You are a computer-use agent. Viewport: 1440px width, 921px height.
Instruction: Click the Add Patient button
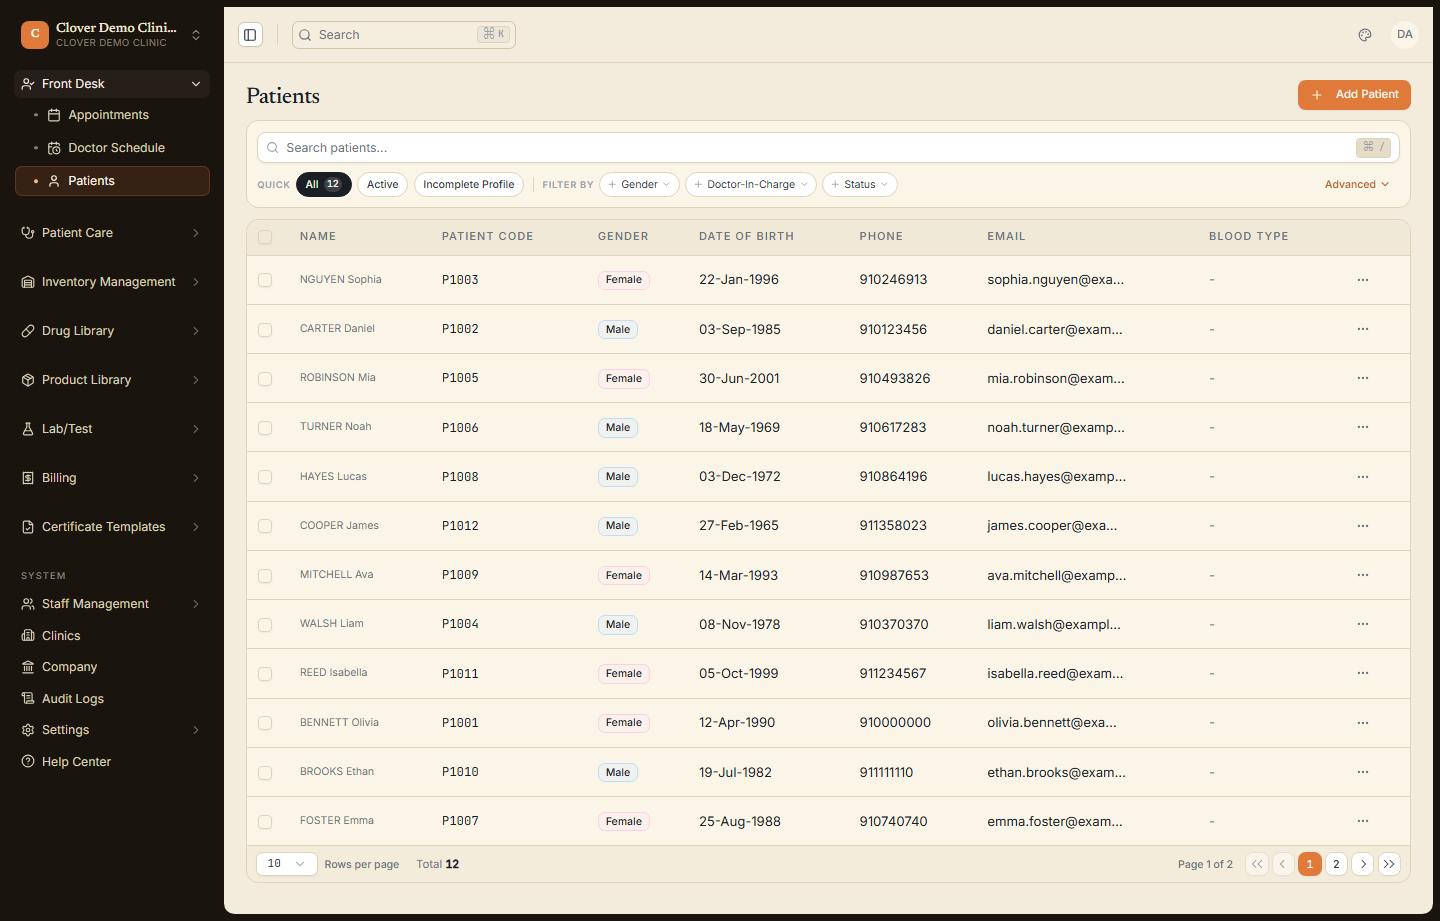[x=1354, y=95]
